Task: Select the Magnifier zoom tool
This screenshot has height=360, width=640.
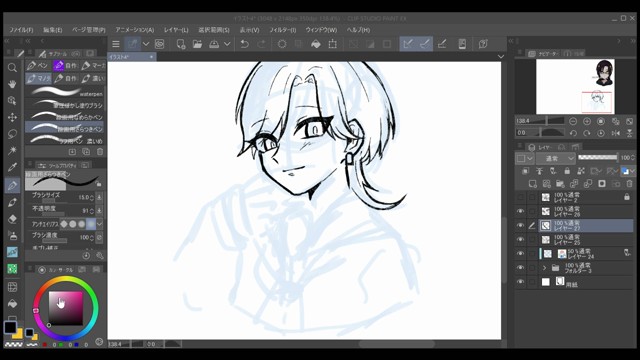Action: point(12,68)
